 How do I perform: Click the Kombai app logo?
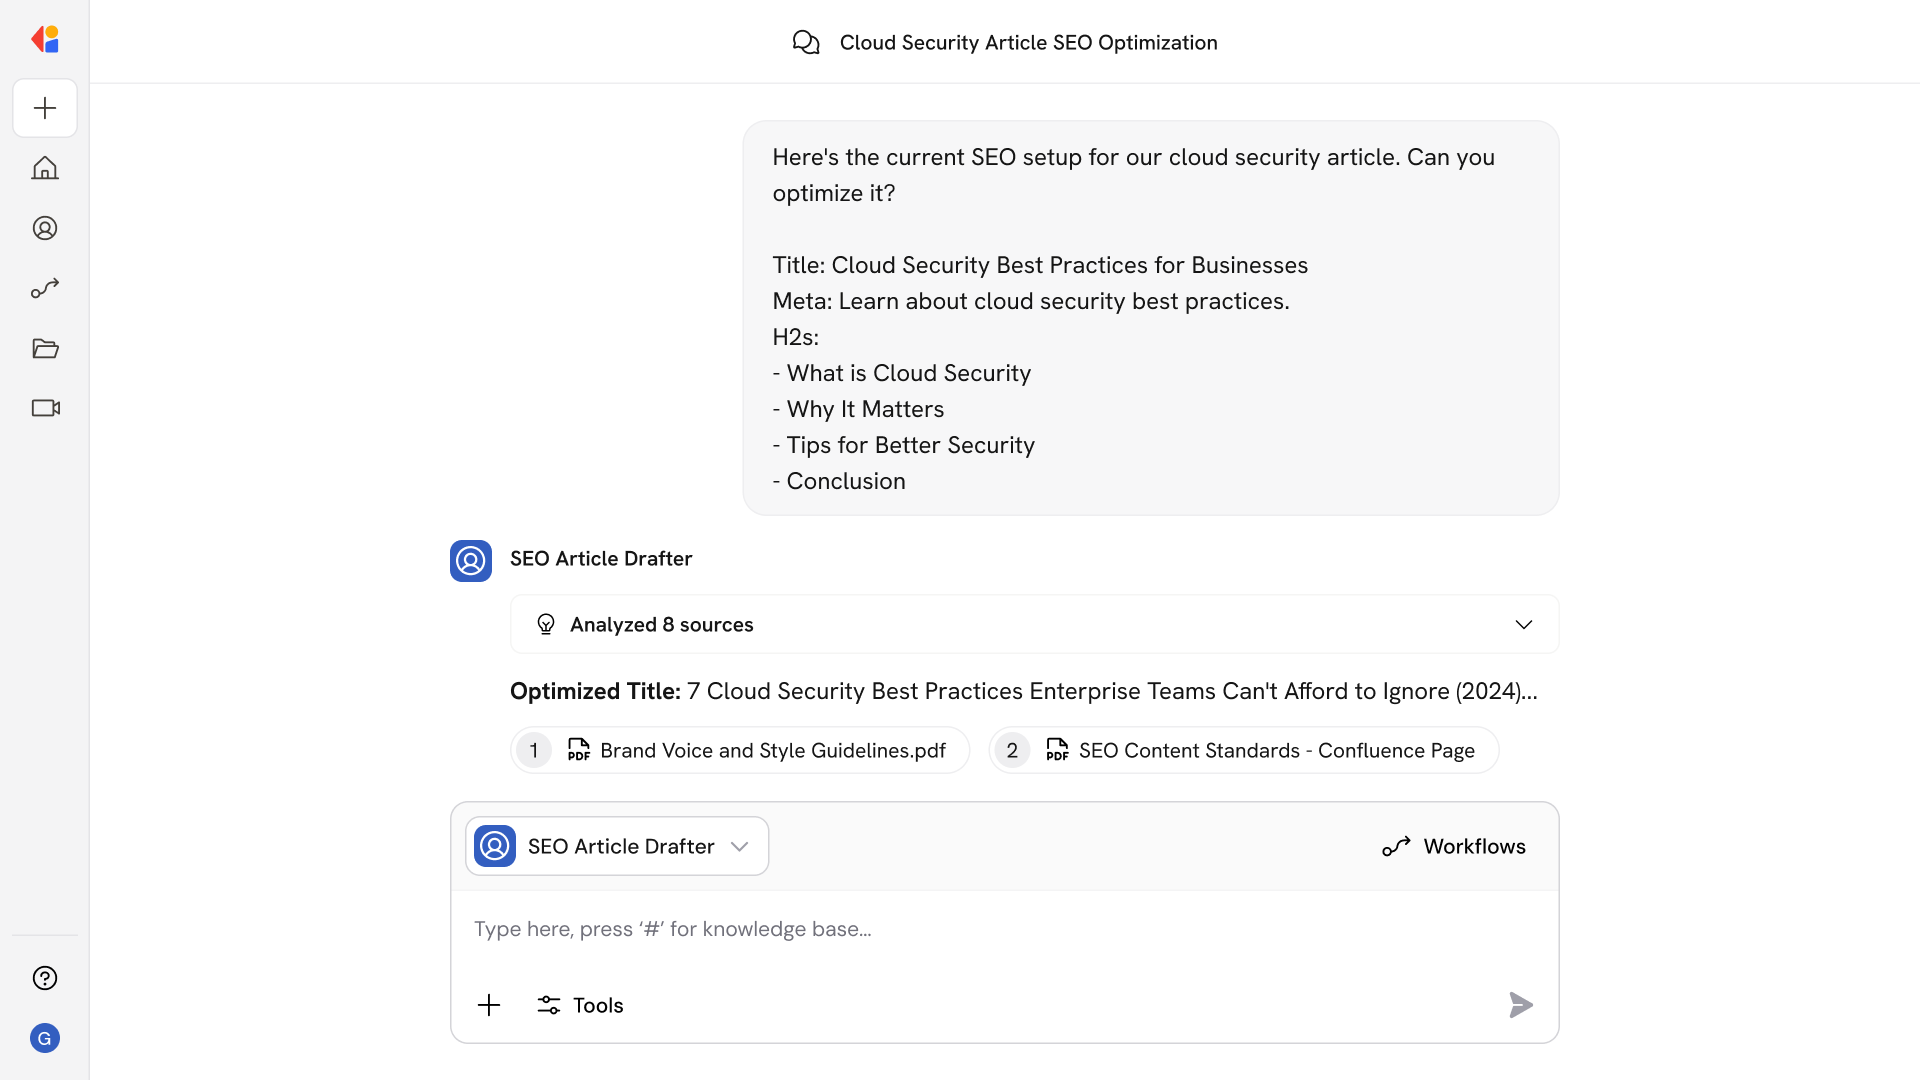(x=45, y=39)
